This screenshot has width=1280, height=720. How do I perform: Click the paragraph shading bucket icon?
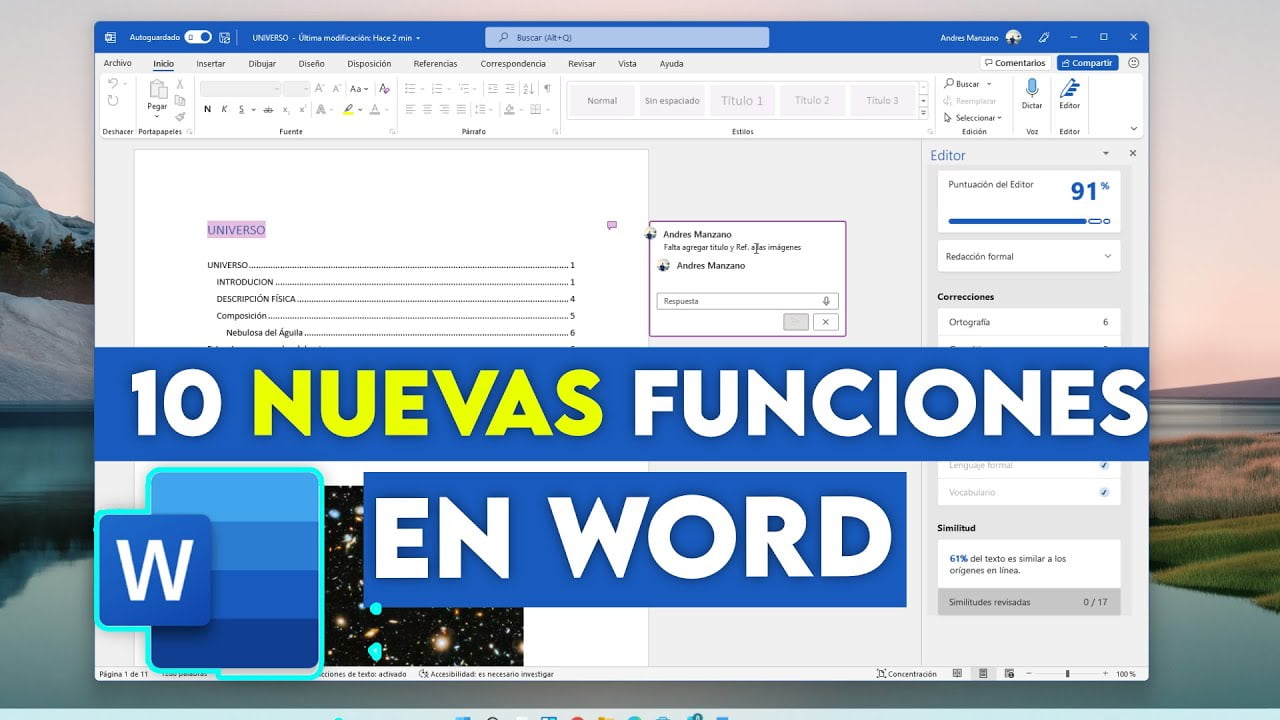(509, 110)
